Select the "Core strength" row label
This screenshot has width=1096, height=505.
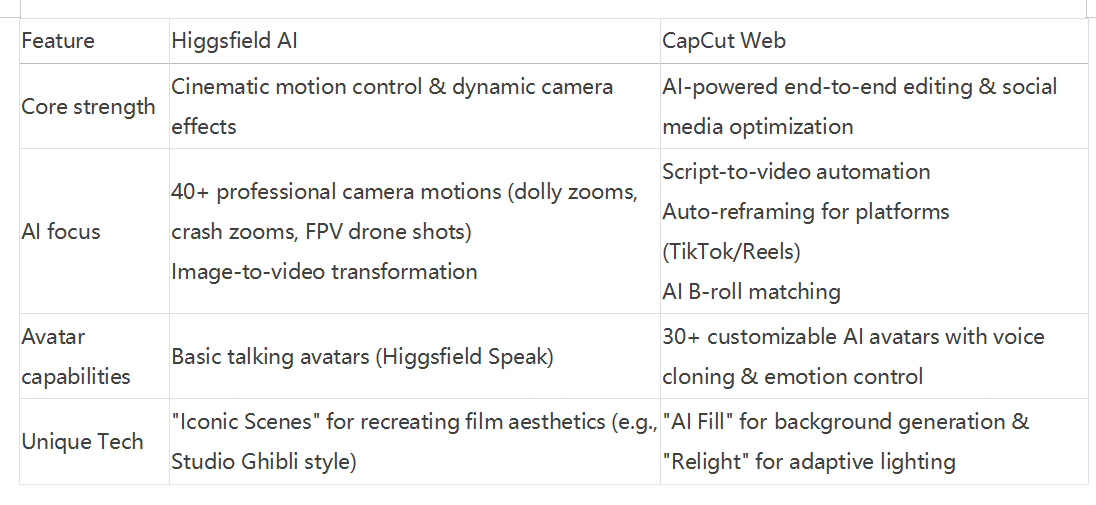coord(88,107)
